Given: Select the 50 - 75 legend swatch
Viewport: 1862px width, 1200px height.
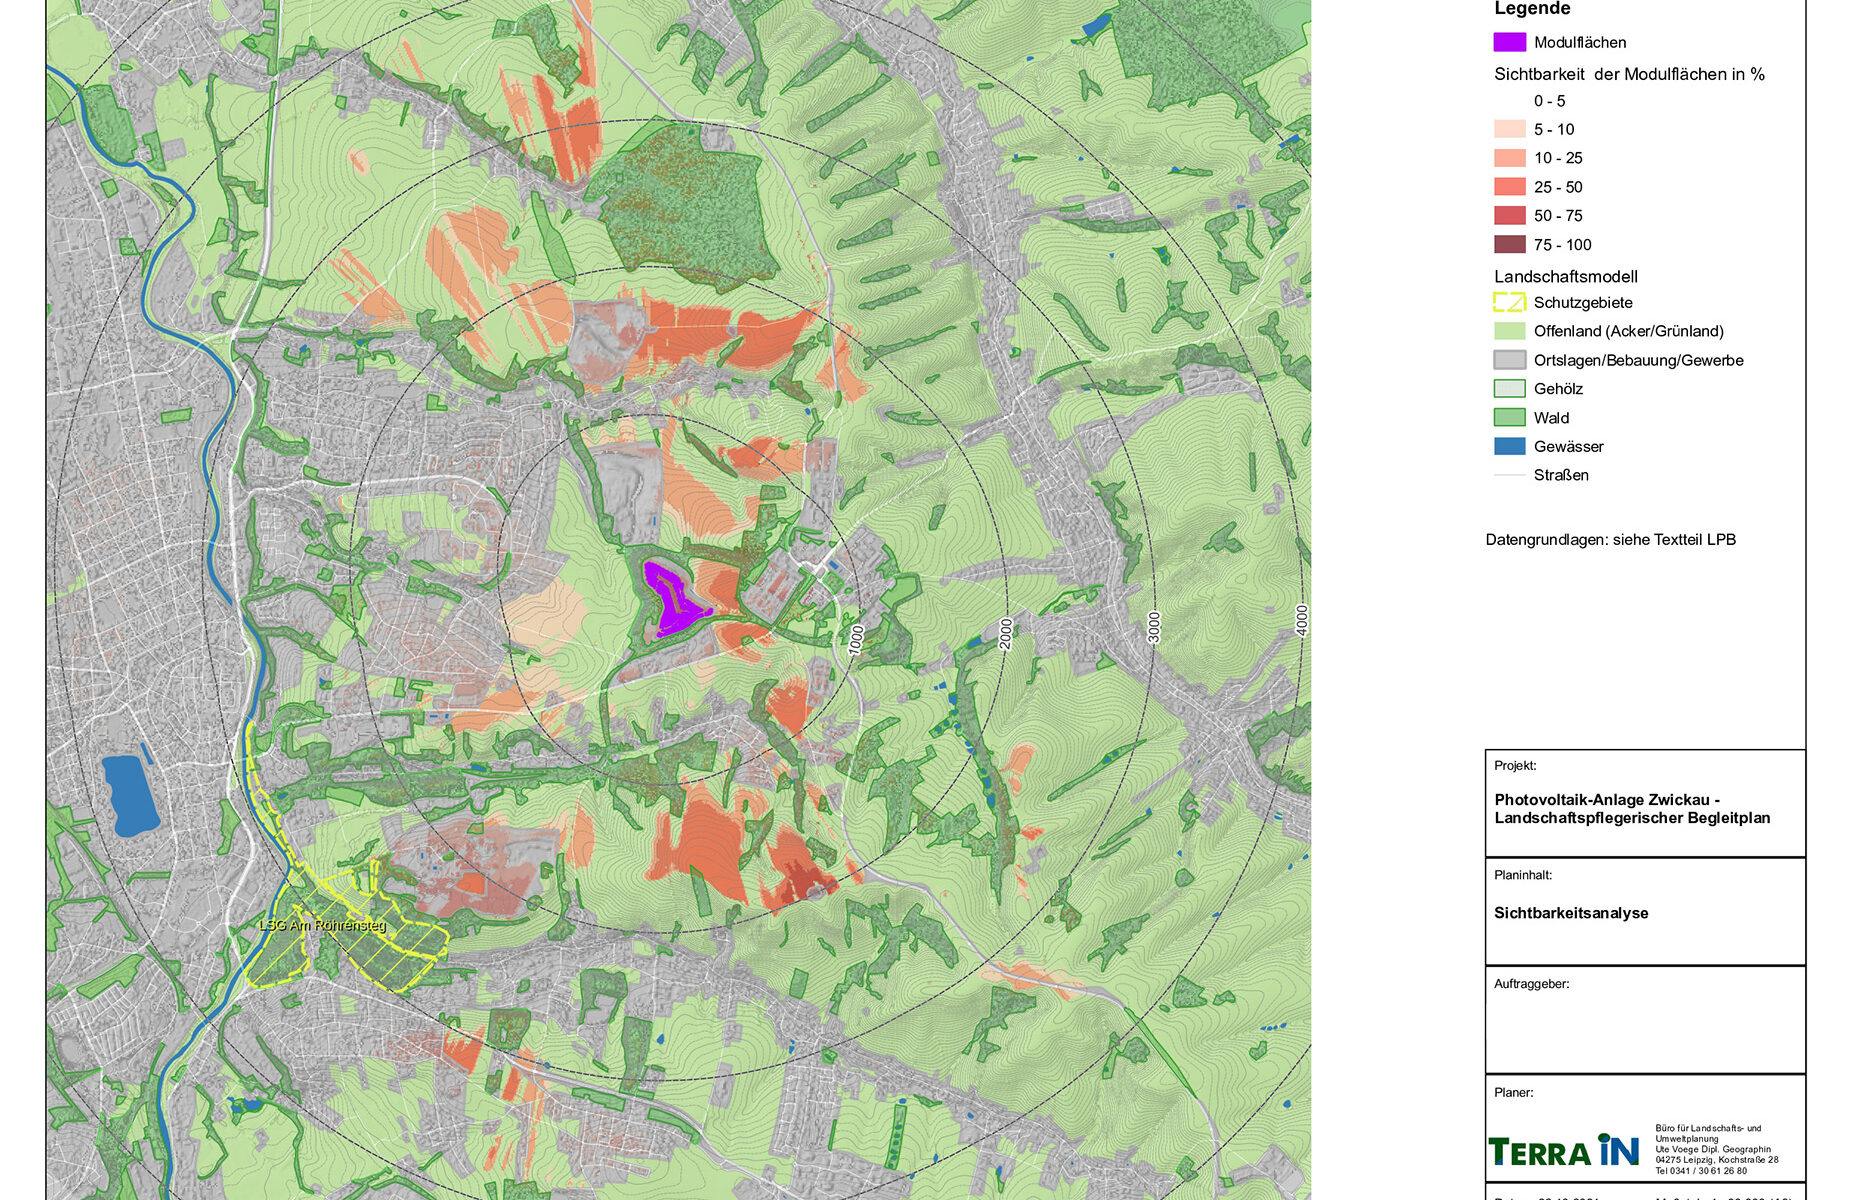Looking at the screenshot, I should pos(1509,216).
